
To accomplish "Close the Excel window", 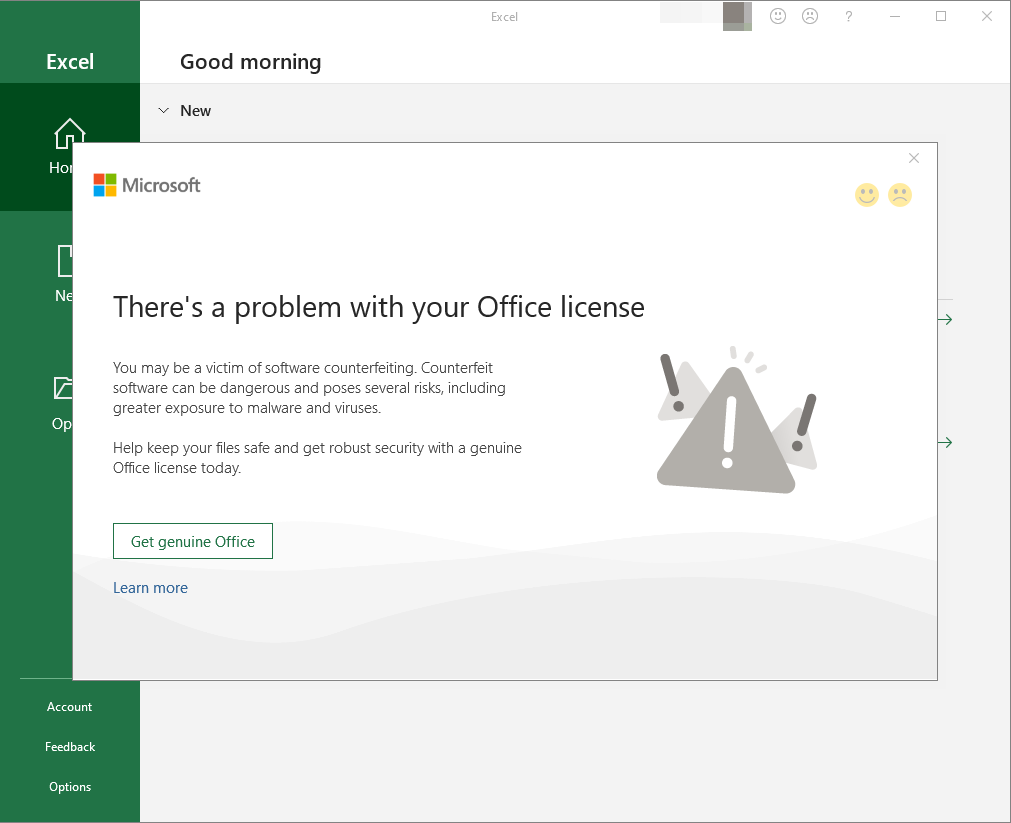I will point(986,16).
